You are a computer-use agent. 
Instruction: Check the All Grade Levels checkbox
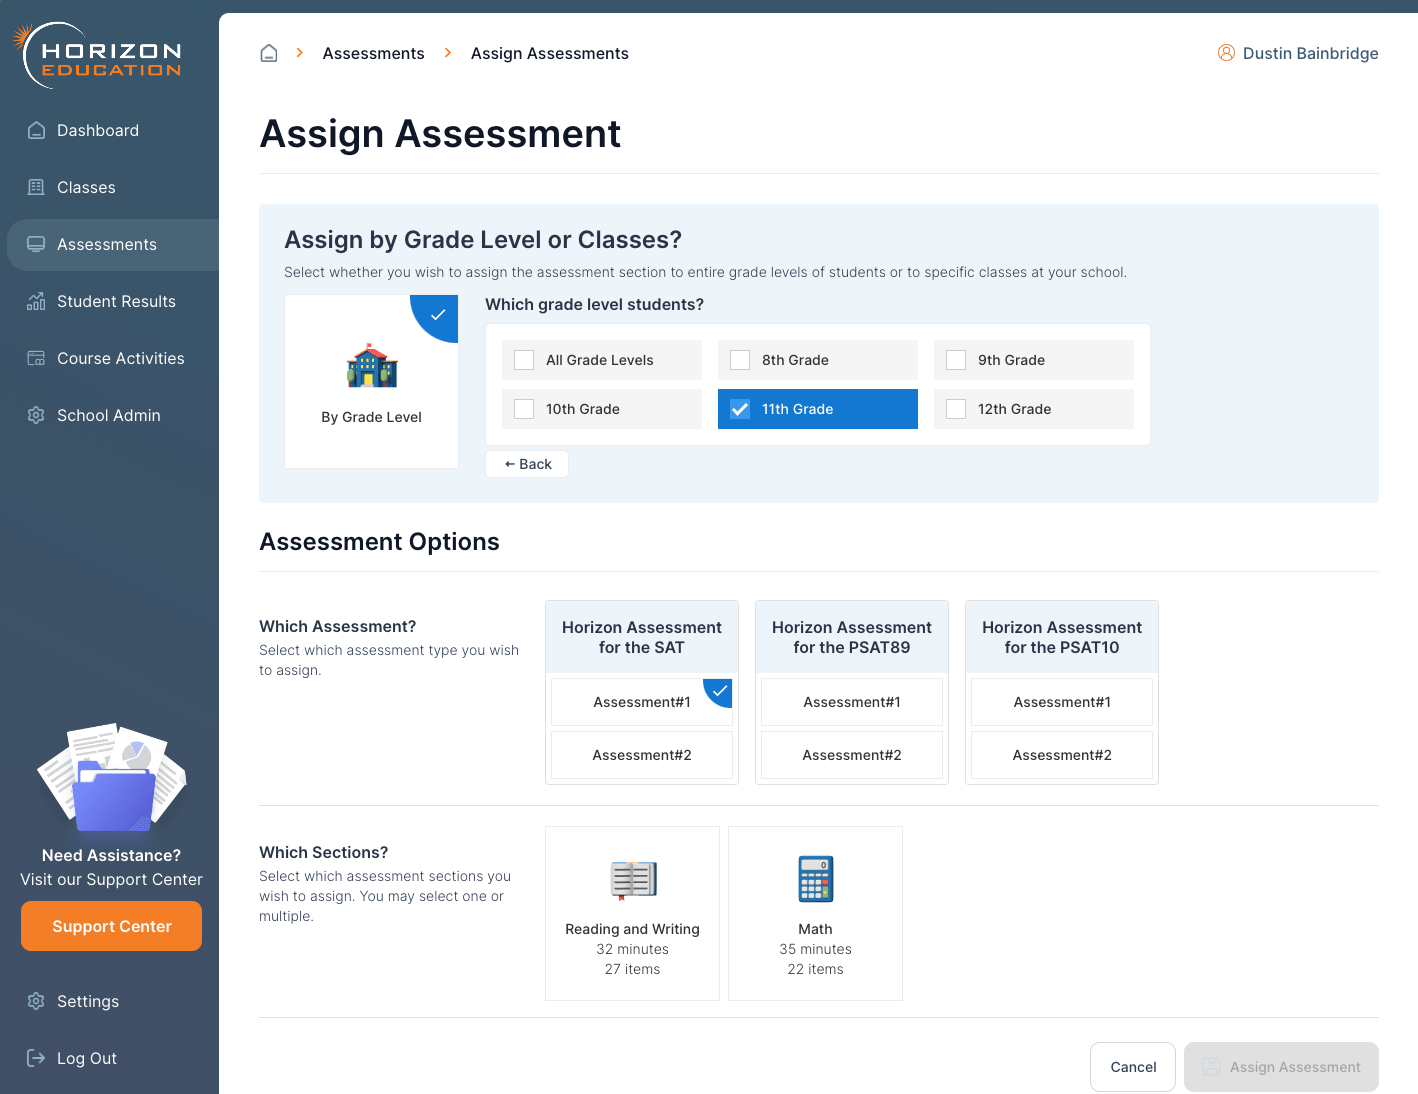523,359
